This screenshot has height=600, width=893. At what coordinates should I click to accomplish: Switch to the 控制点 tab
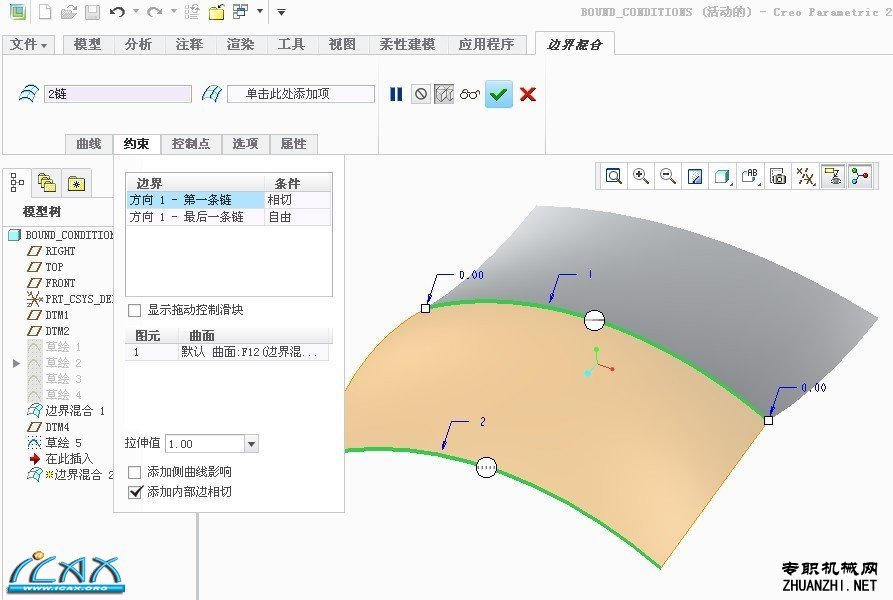pos(191,144)
